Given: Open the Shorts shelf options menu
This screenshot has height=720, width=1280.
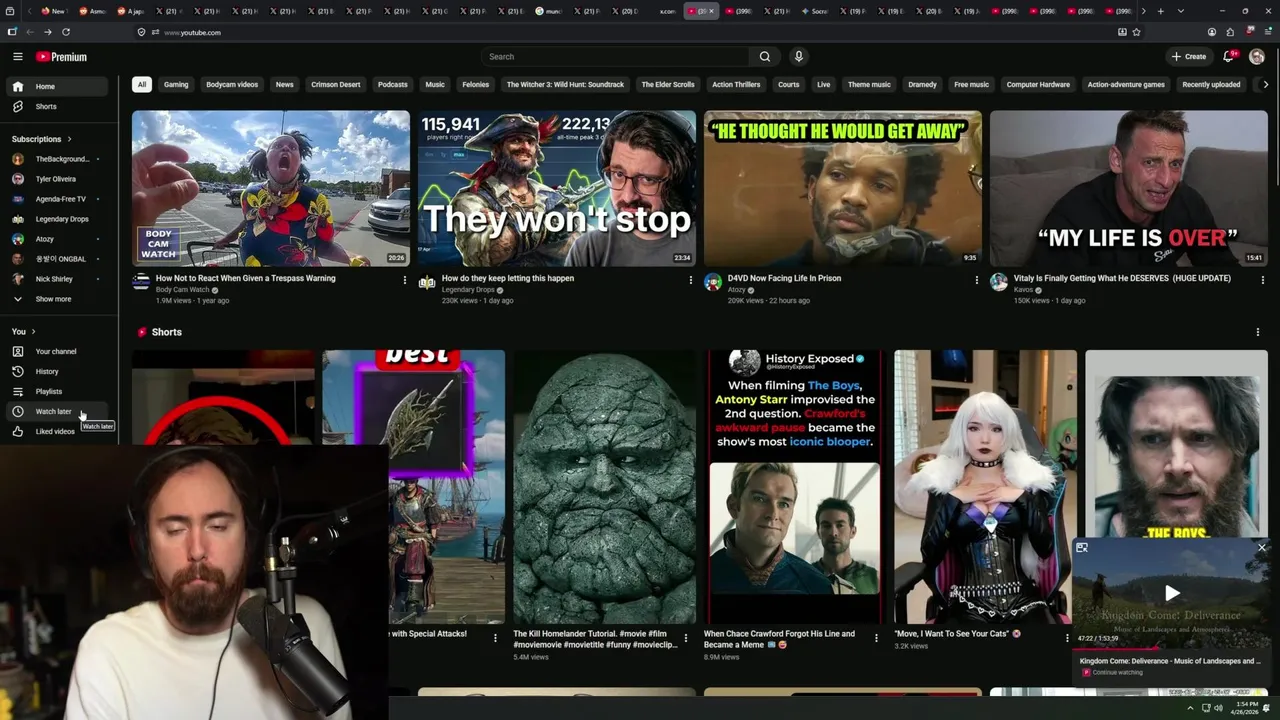Looking at the screenshot, I should click(1257, 332).
